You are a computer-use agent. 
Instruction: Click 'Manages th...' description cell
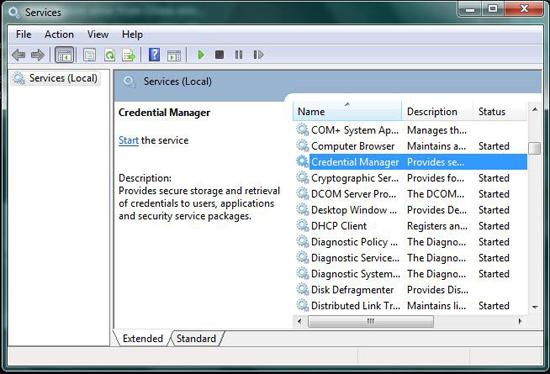pyautogui.click(x=437, y=130)
